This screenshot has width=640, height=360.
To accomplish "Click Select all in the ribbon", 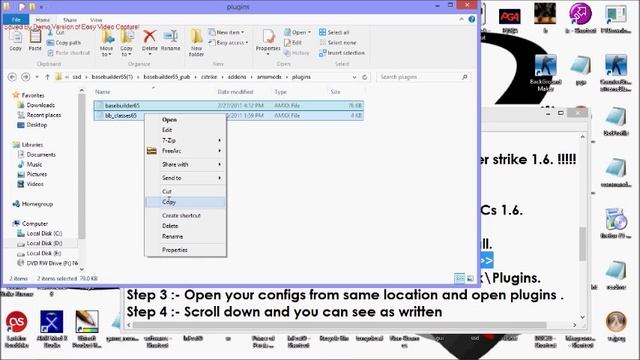I will [334, 32].
